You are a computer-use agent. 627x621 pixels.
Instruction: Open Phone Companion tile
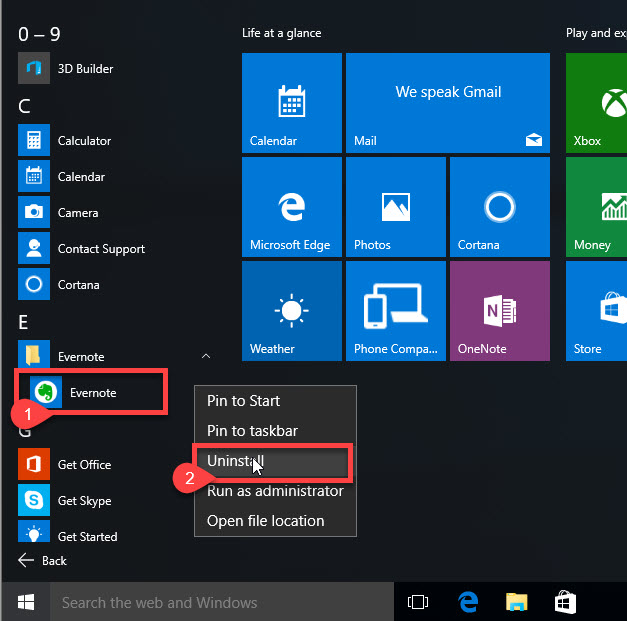pos(396,311)
